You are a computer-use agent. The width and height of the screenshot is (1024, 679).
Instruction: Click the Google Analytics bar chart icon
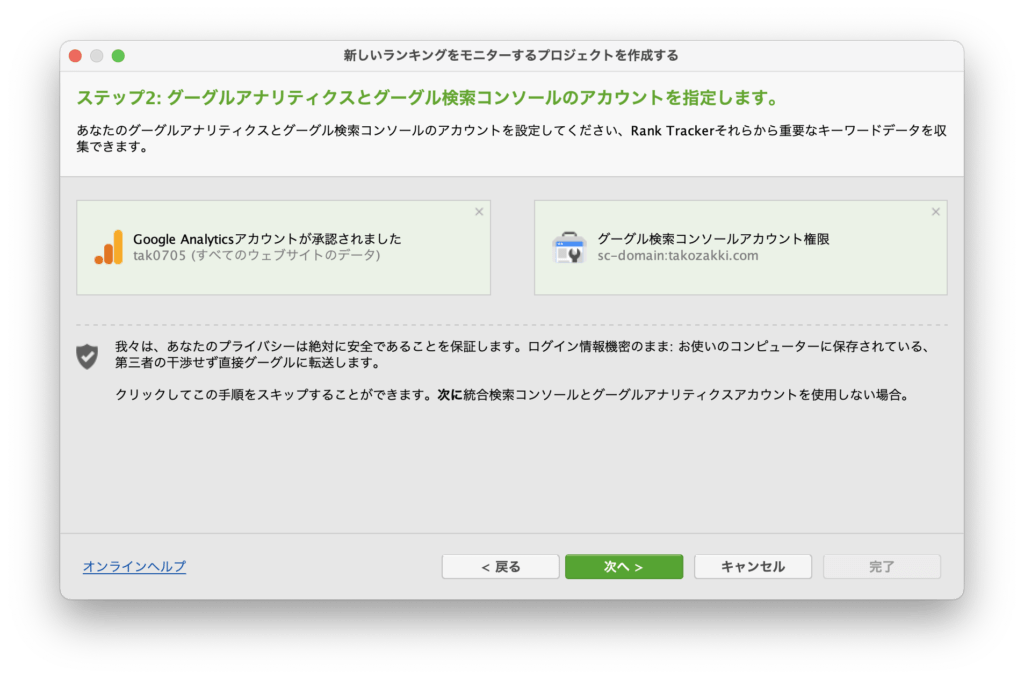click(108, 247)
